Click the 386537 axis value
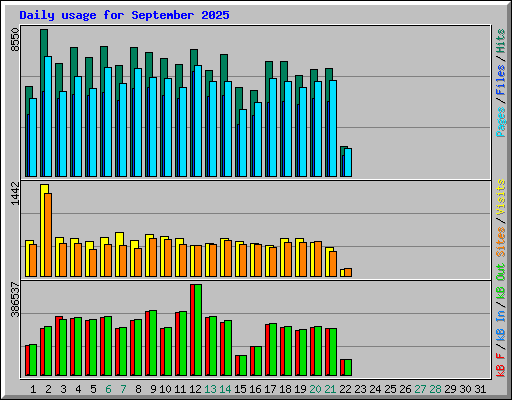 pos(15,300)
